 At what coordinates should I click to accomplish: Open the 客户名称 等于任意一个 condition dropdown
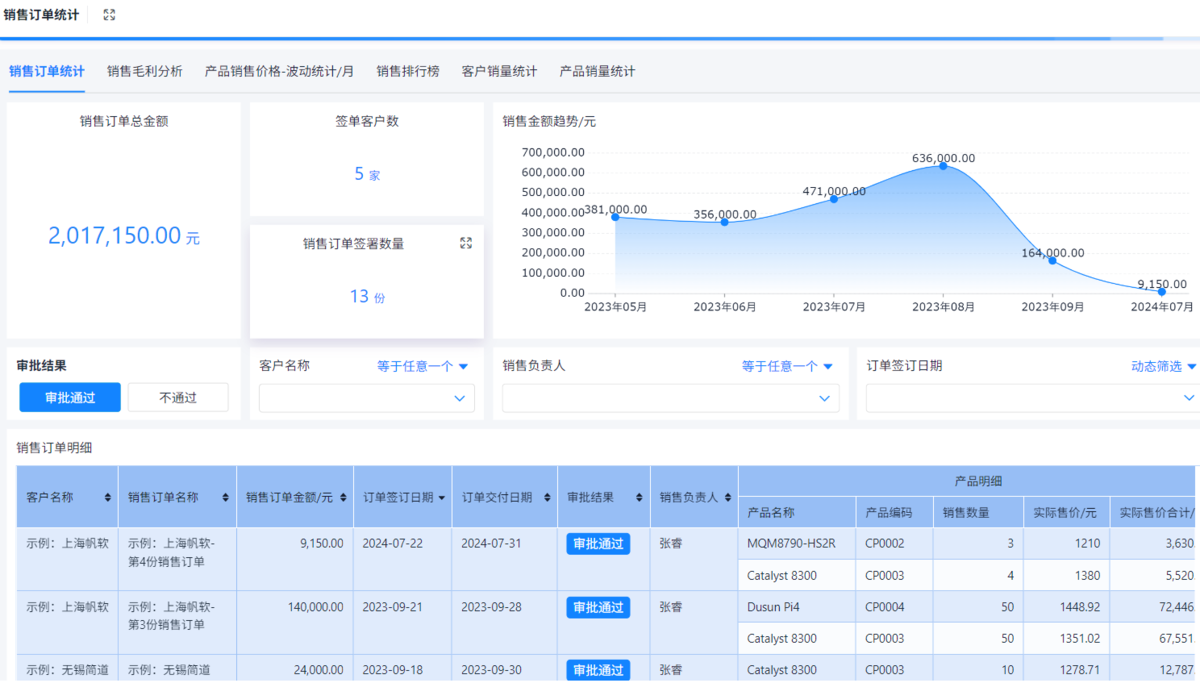422,366
